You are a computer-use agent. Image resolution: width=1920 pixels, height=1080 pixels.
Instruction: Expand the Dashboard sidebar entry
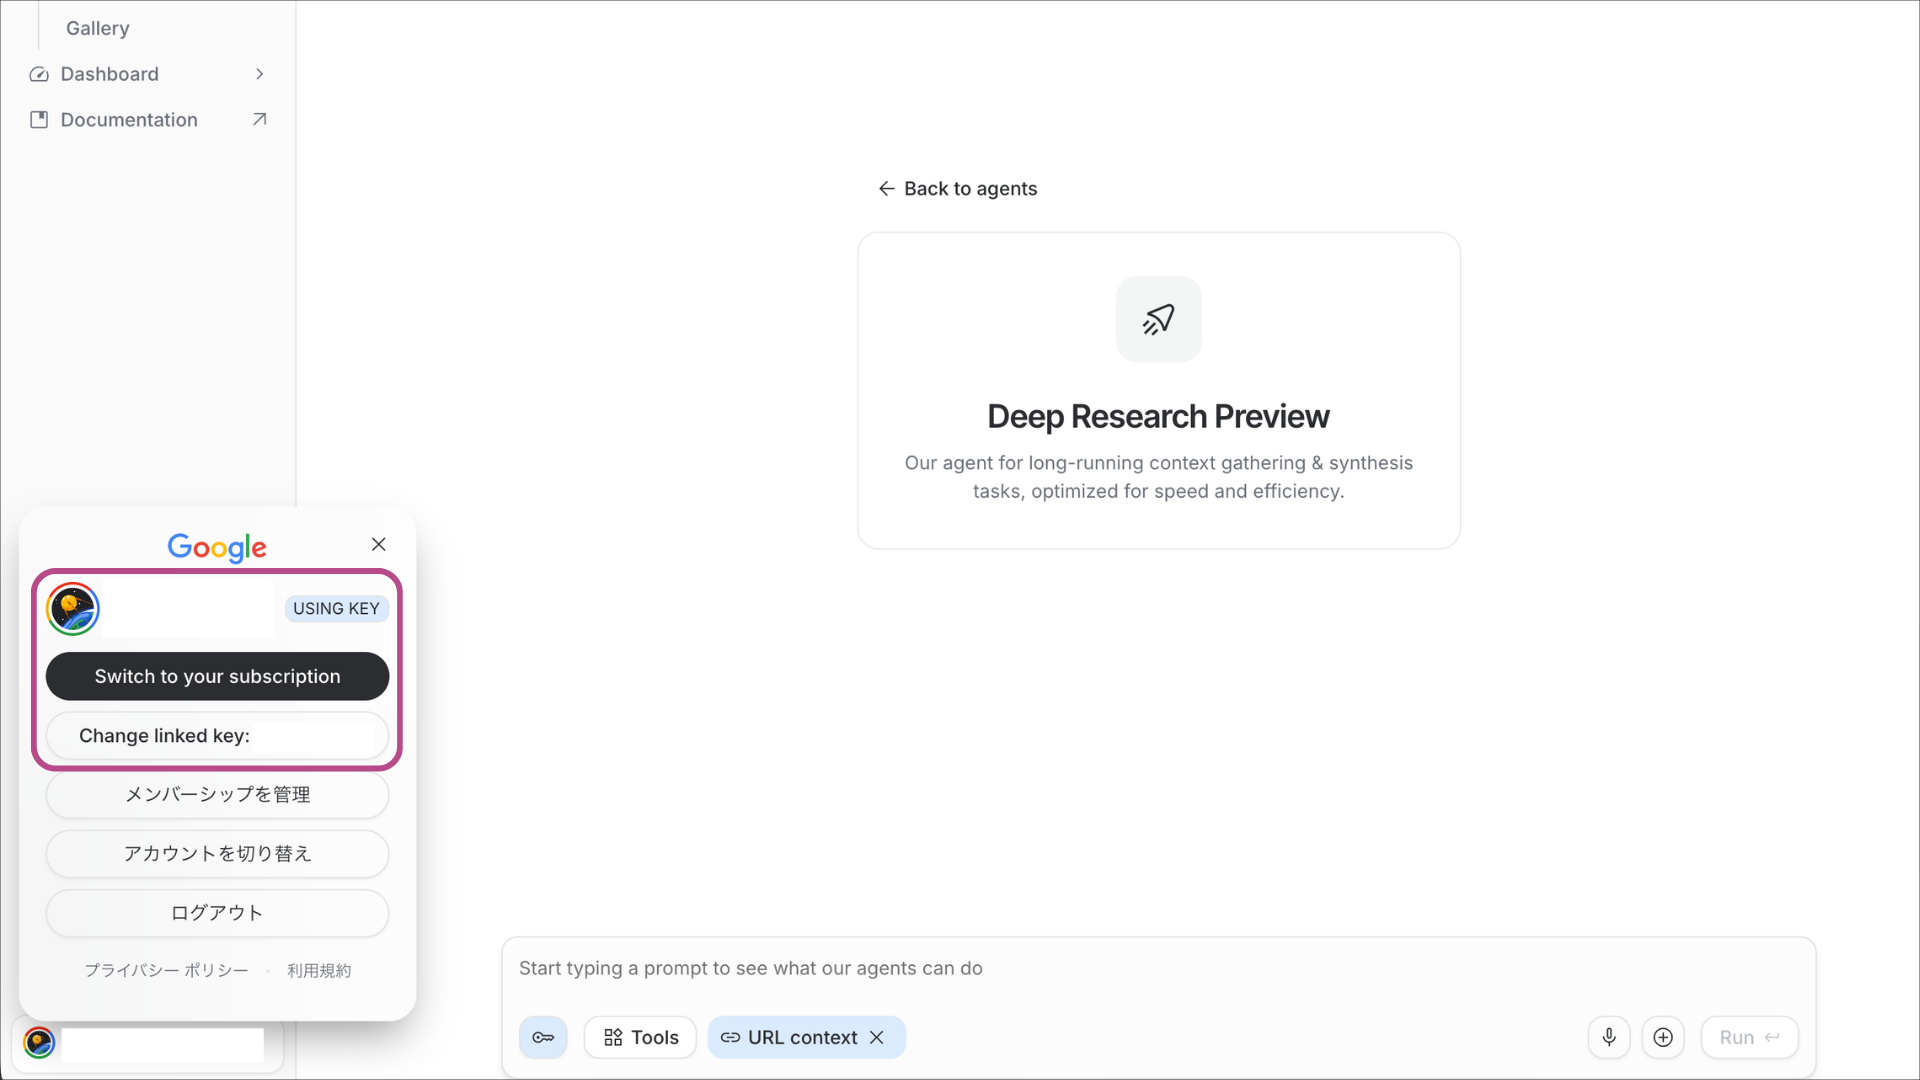[259, 74]
